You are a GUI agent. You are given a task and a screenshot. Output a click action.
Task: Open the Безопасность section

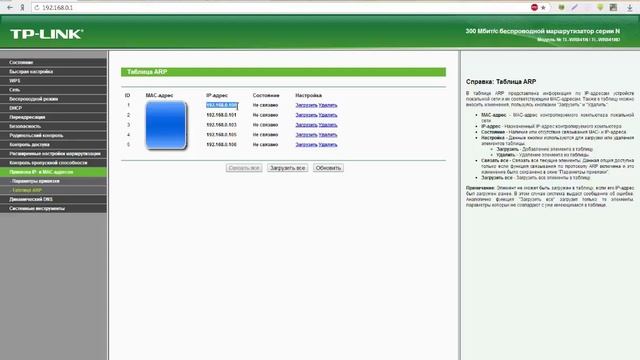(53, 126)
